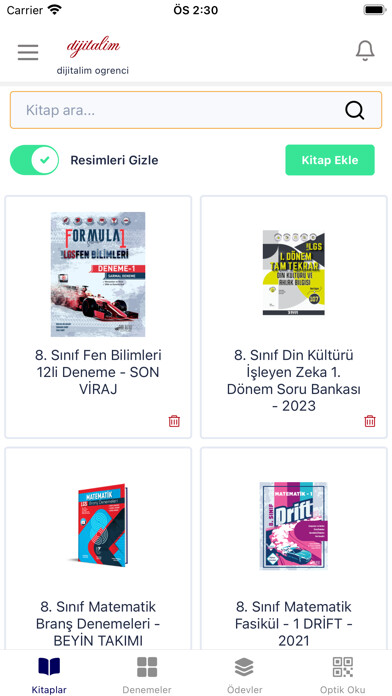Tap the notification bell icon
This screenshot has height=696, width=392.
click(365, 51)
